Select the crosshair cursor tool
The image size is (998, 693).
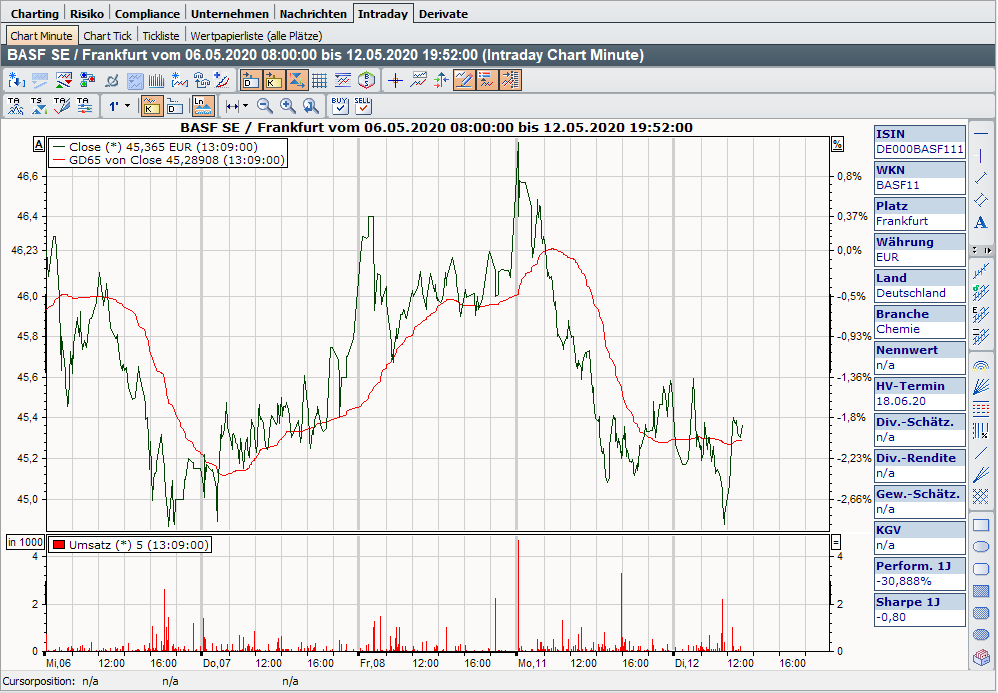[x=395, y=80]
